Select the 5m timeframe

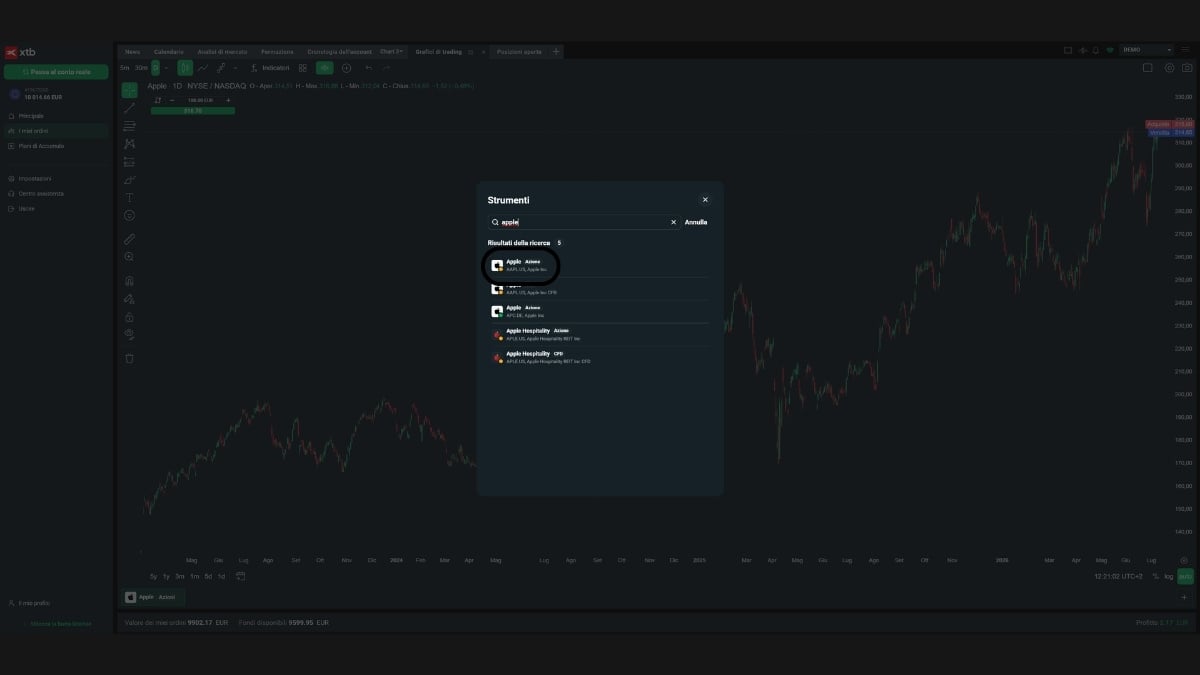(x=125, y=68)
